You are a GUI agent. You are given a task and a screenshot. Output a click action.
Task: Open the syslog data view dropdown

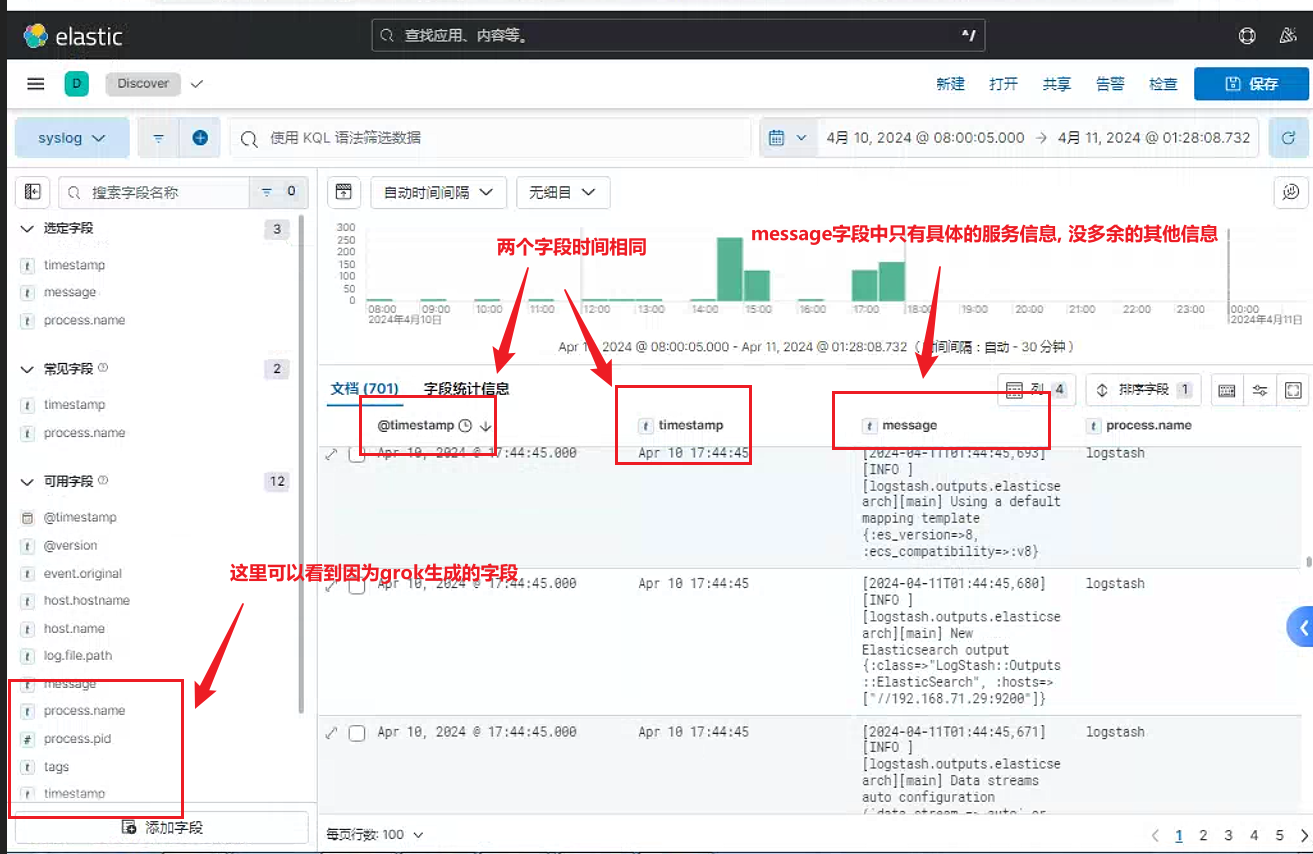[72, 138]
